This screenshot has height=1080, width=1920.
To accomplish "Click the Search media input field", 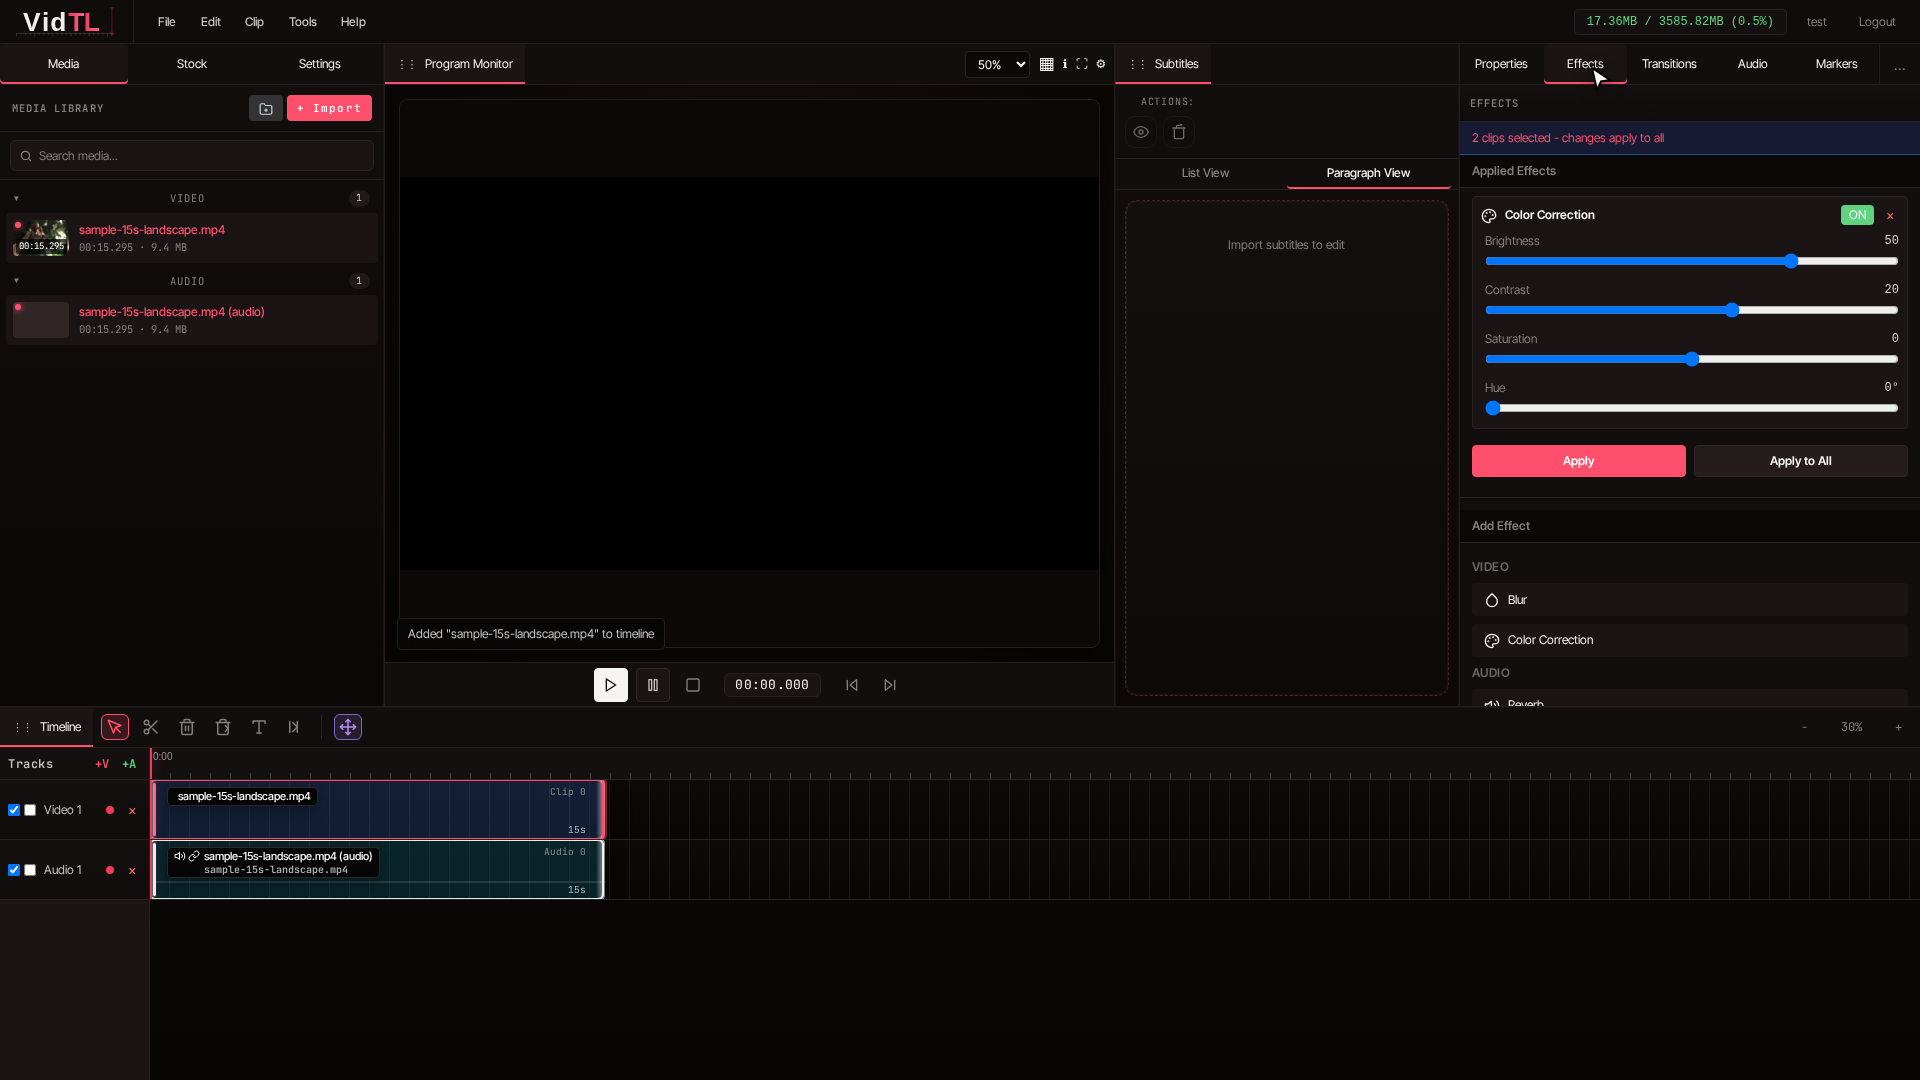I will [x=192, y=156].
